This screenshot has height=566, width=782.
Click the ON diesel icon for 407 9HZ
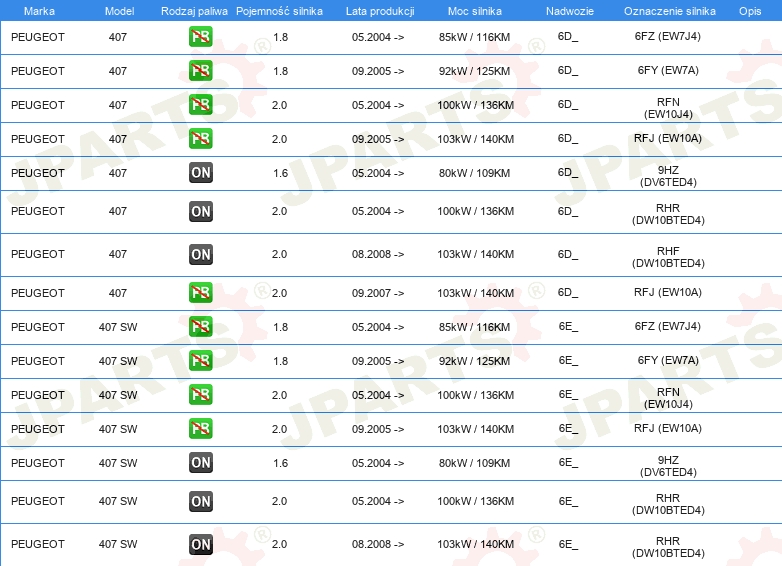pos(201,173)
